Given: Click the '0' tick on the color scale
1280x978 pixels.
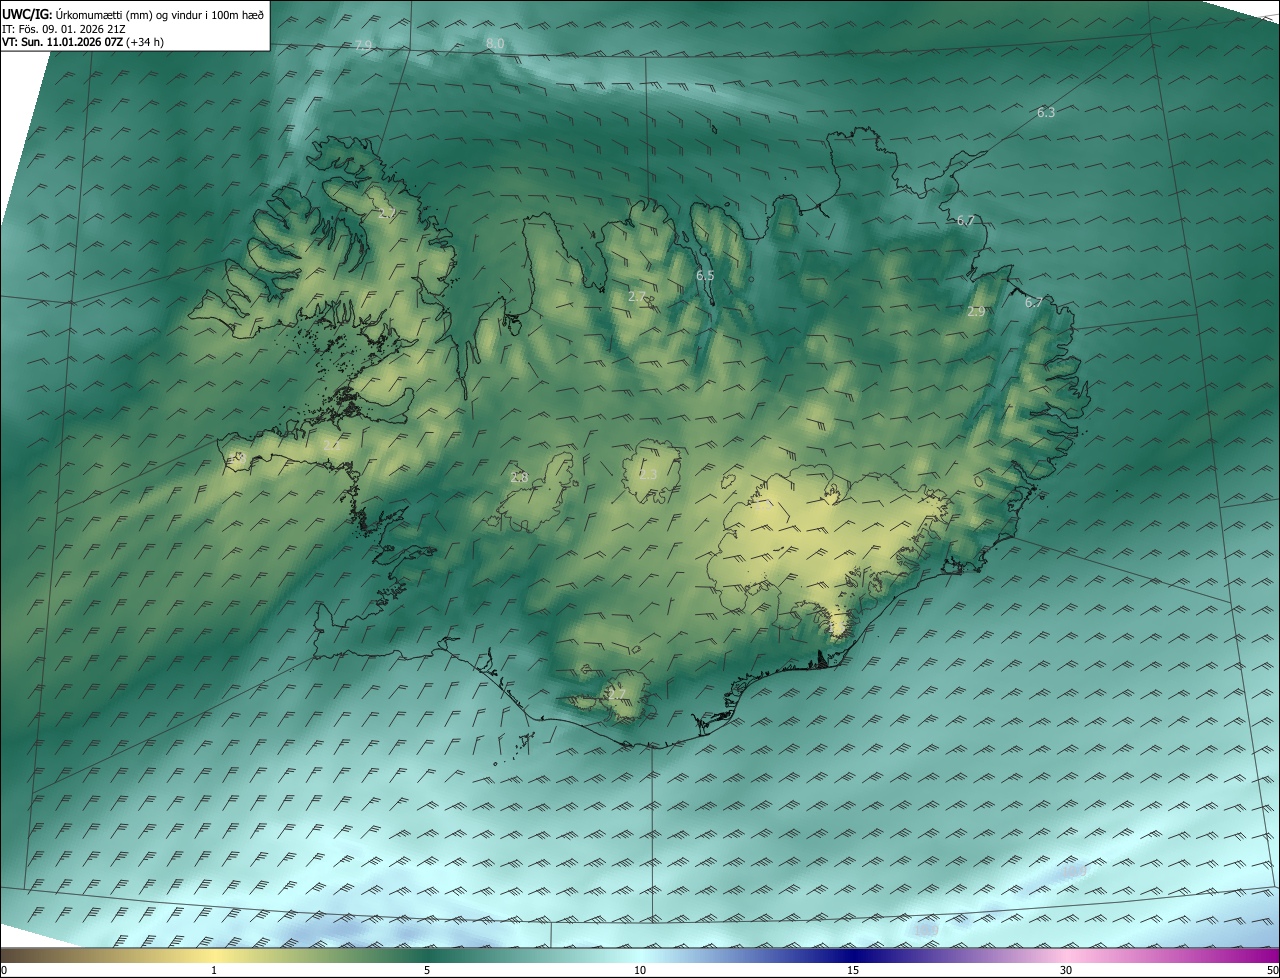Looking at the screenshot, I should click(4, 971).
